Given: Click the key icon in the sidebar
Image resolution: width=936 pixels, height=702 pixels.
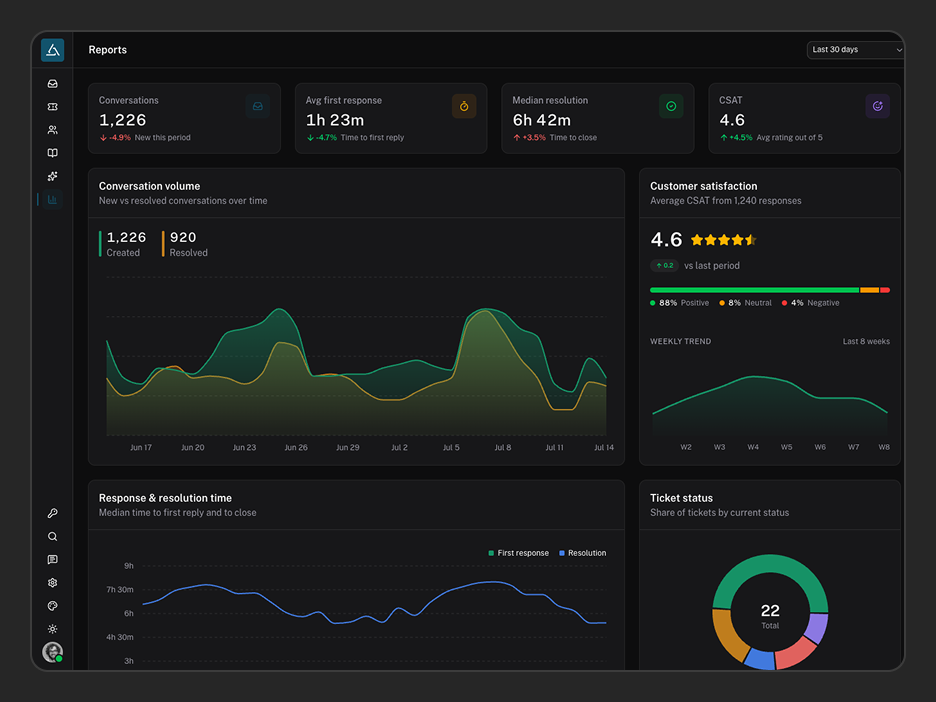Looking at the screenshot, I should pos(53,513).
